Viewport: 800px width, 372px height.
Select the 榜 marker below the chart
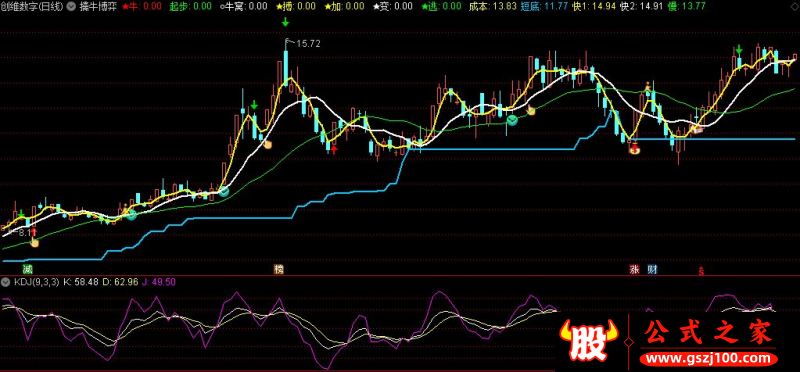[x=278, y=269]
